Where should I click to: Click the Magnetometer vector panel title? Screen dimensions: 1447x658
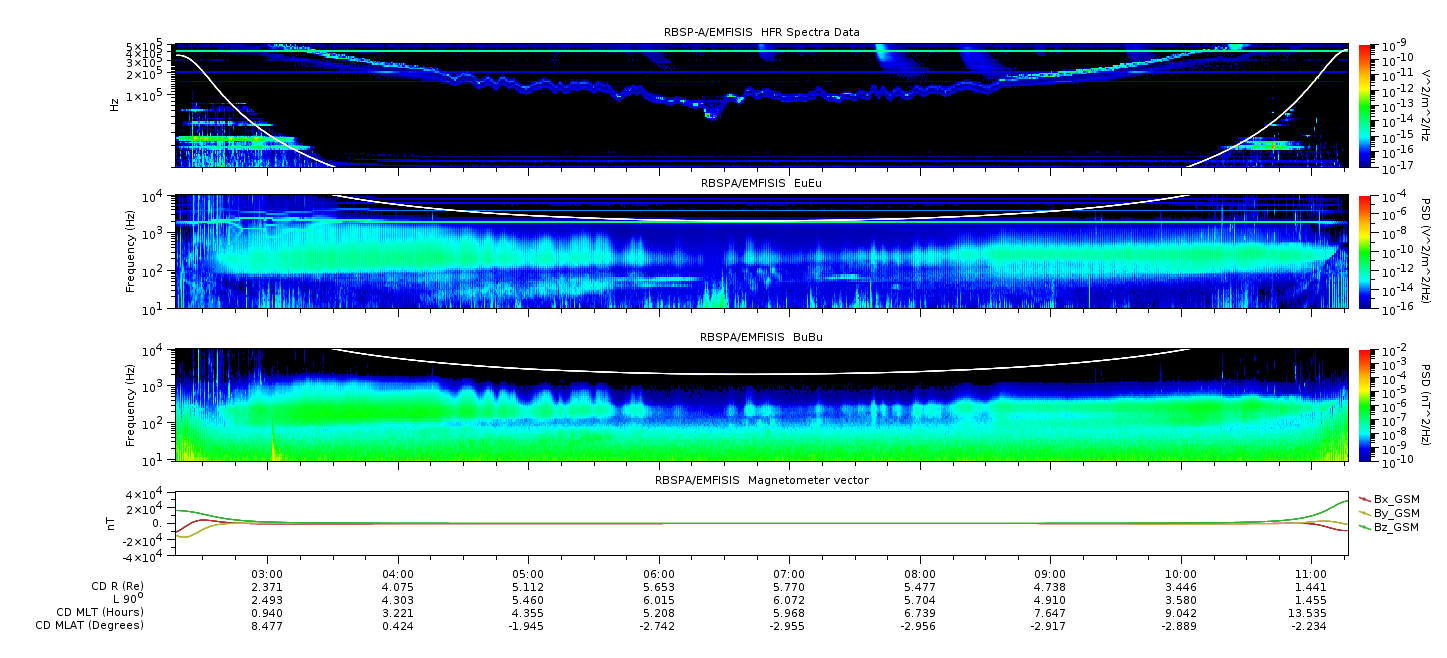(x=761, y=481)
